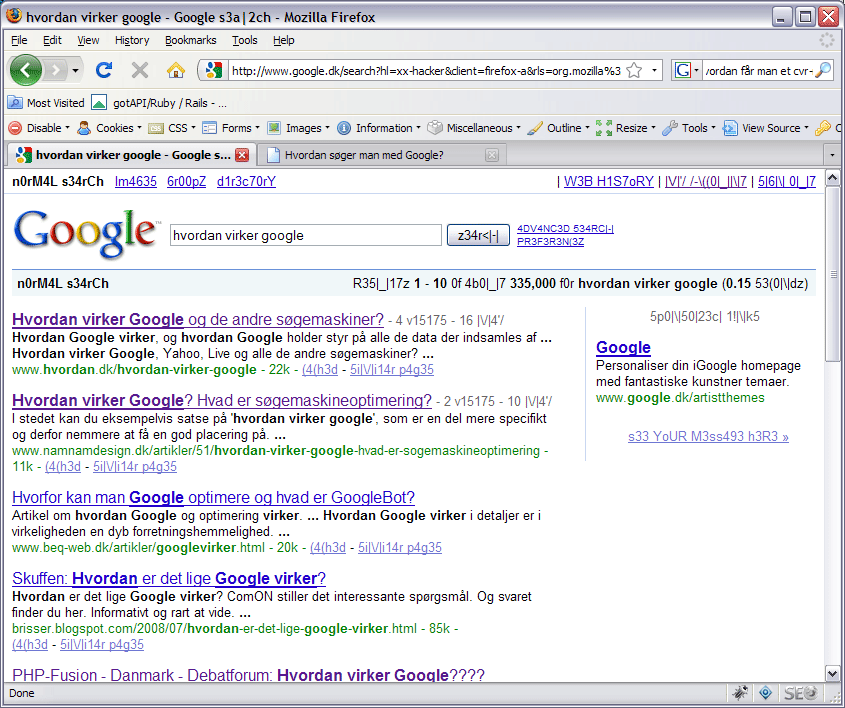The width and height of the screenshot is (845, 708).
Task: Click the Google site favicon in address bar
Action: coord(213,71)
